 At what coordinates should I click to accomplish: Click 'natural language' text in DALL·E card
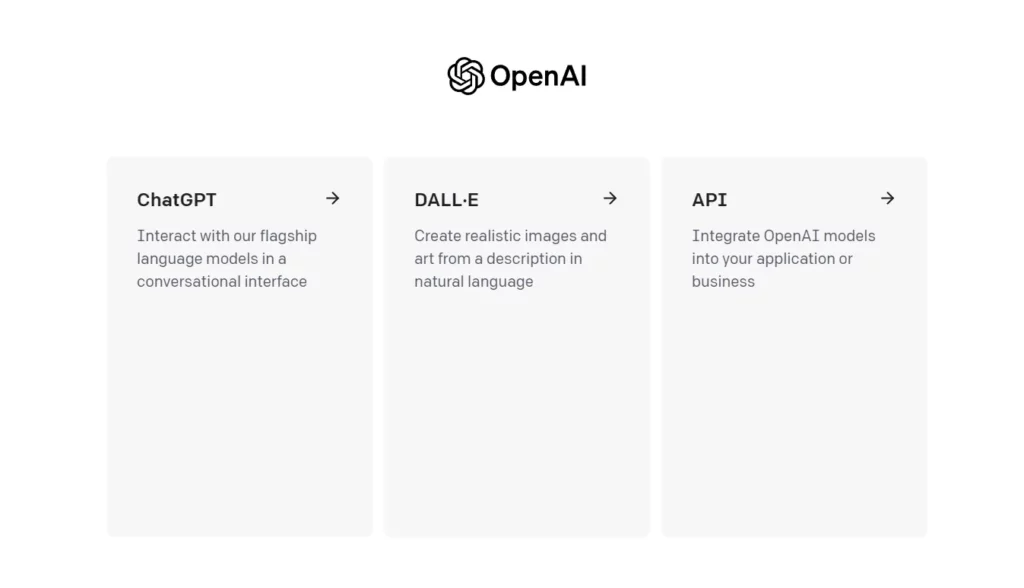pyautogui.click(x=473, y=282)
